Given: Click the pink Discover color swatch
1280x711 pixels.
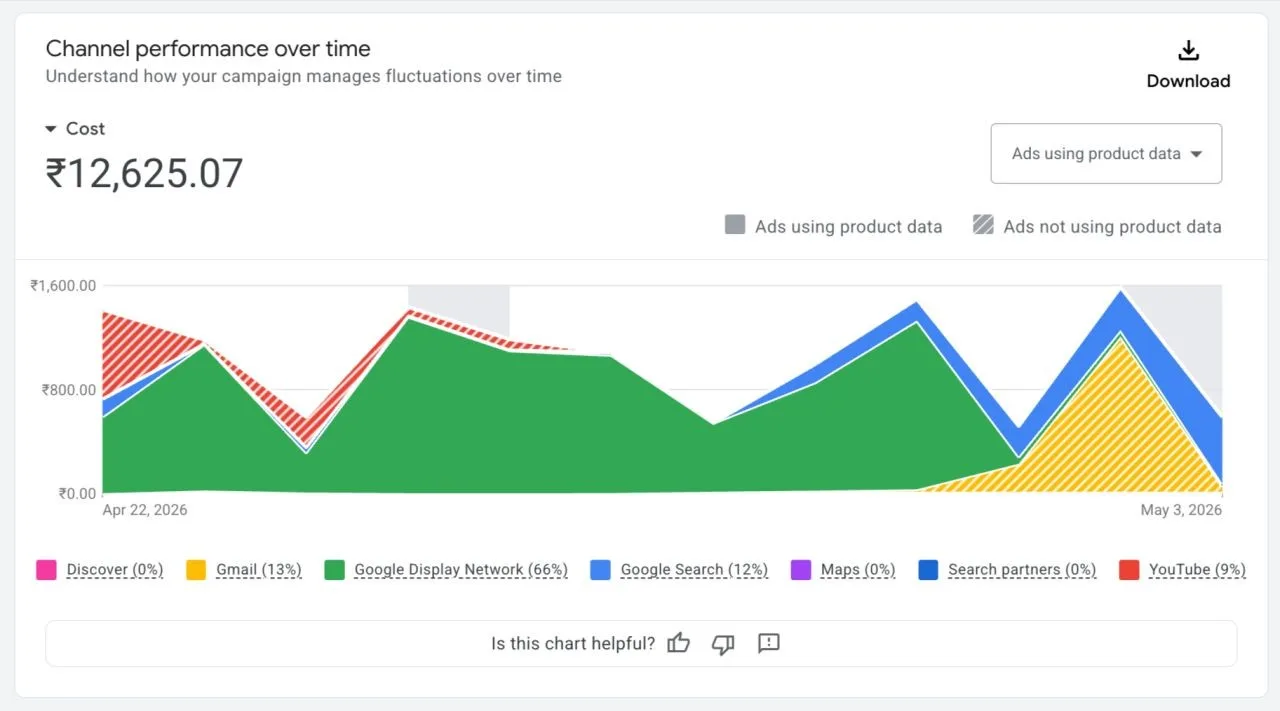Looking at the screenshot, I should (46, 570).
